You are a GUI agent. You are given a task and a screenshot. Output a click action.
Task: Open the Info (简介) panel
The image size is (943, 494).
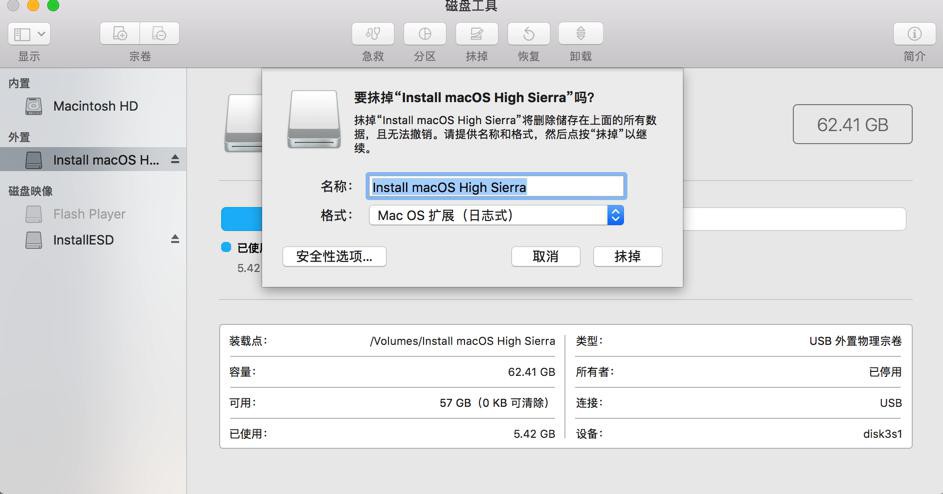tap(914, 34)
